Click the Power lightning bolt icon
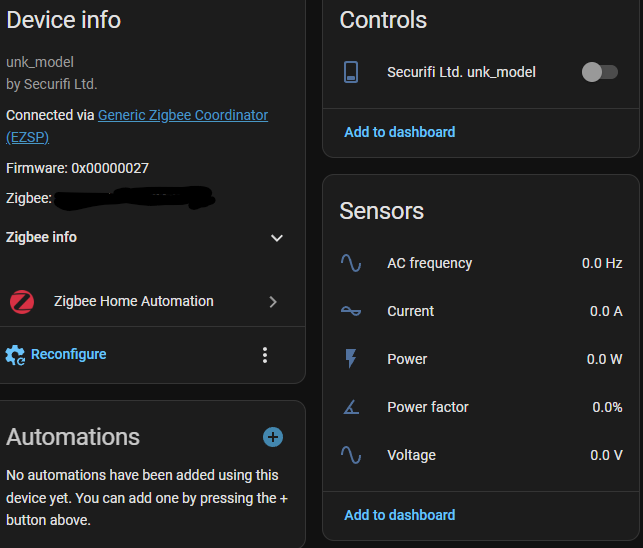 pyautogui.click(x=351, y=359)
